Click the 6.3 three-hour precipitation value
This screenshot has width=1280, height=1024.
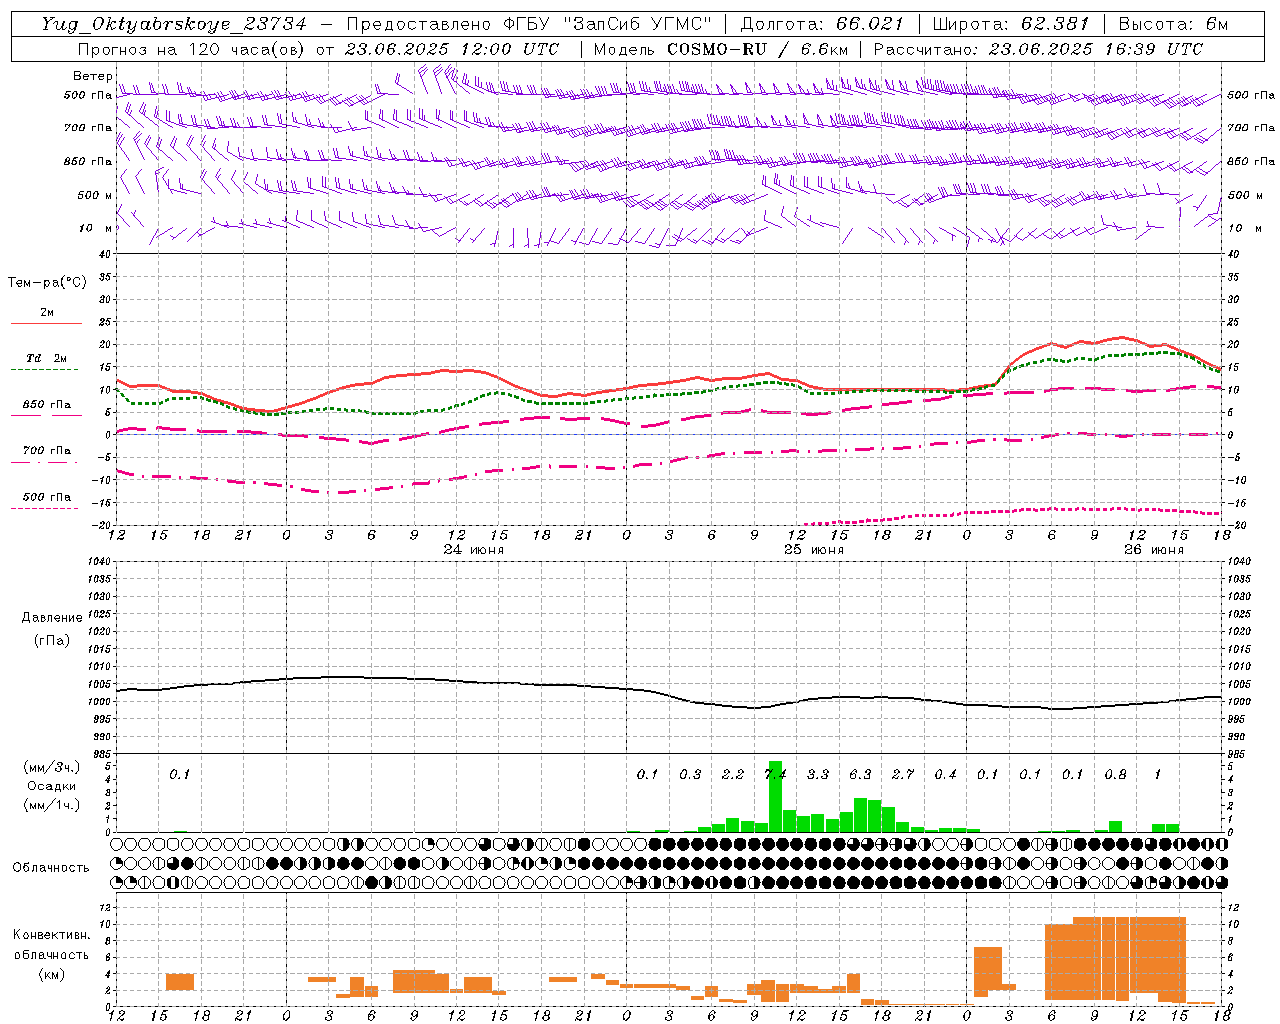(x=860, y=774)
